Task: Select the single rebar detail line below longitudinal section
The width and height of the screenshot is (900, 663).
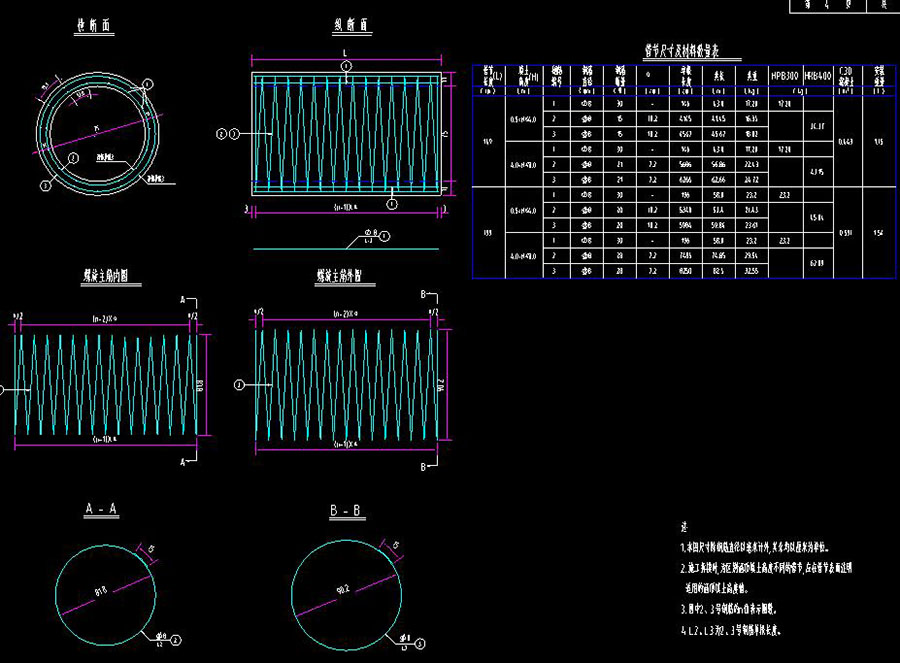Action: tap(300, 246)
